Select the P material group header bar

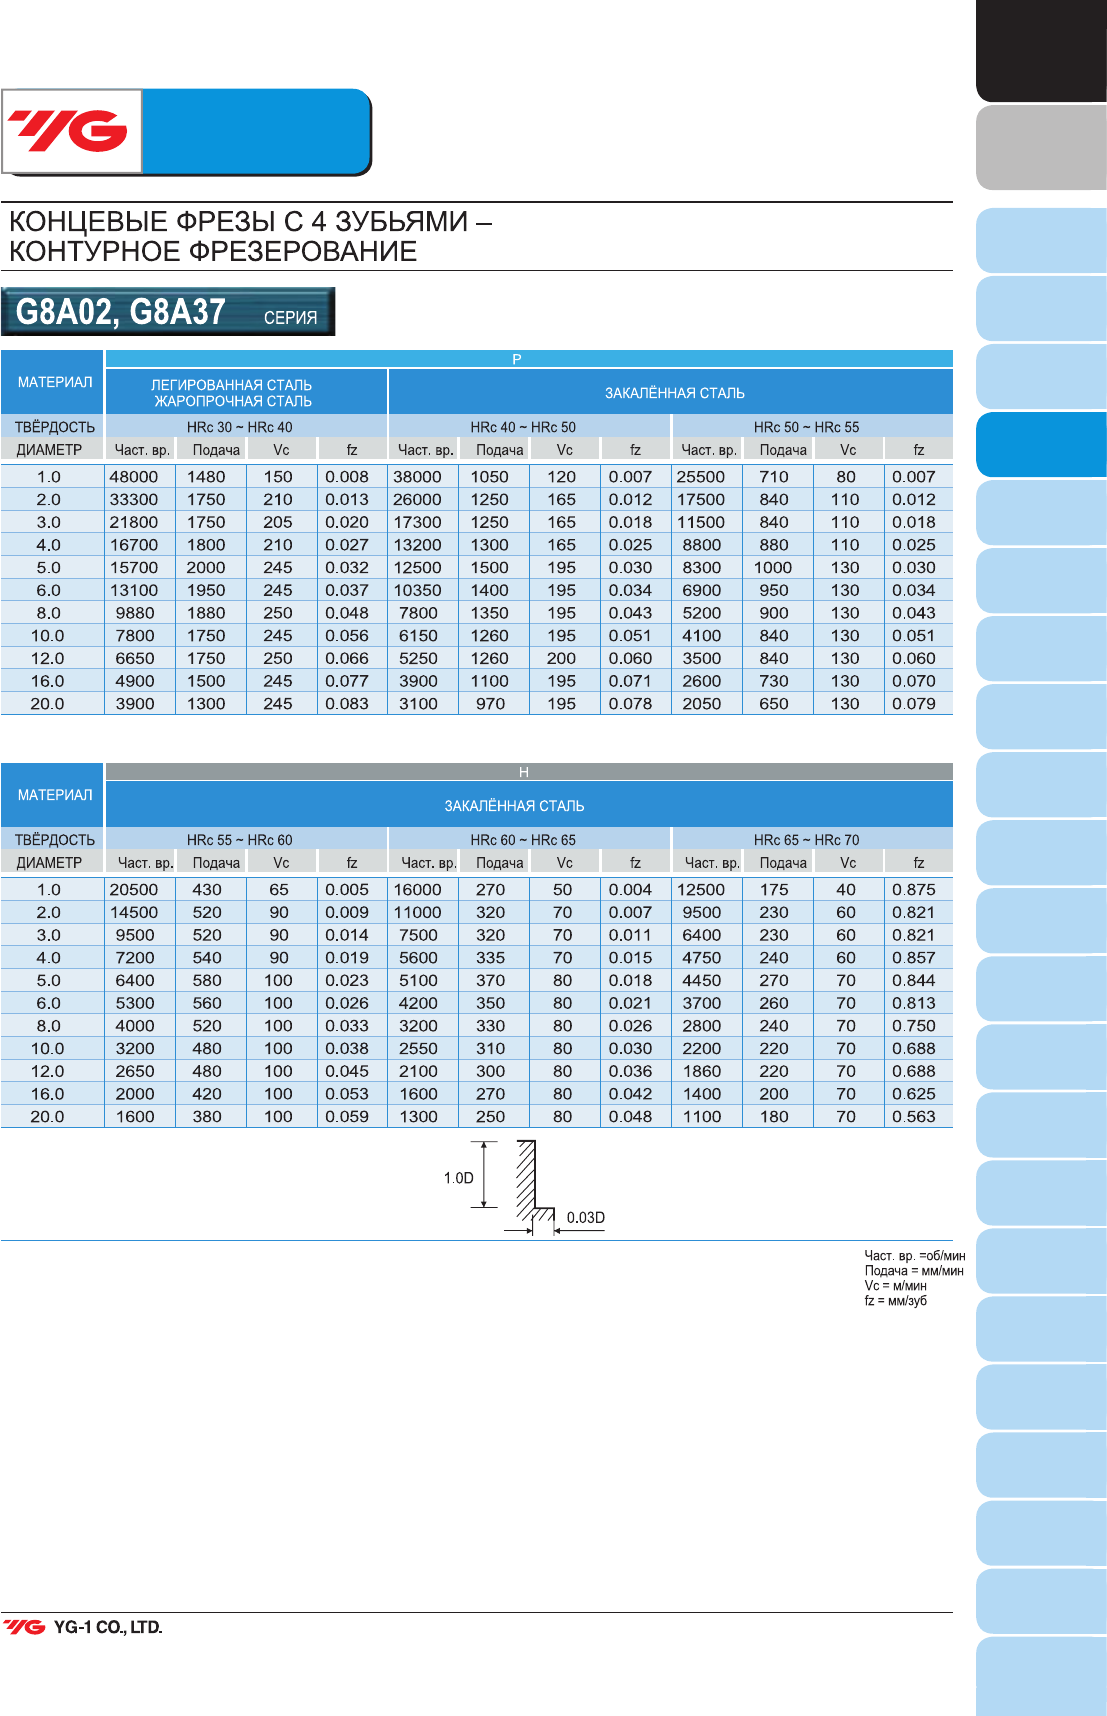529,359
